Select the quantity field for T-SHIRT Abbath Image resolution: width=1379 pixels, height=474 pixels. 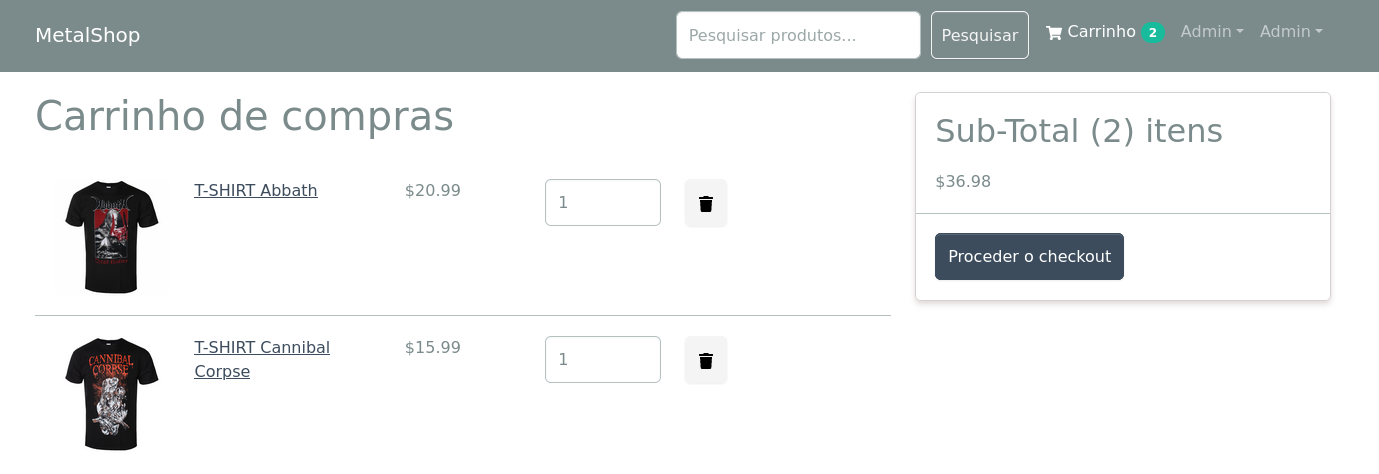(x=602, y=203)
